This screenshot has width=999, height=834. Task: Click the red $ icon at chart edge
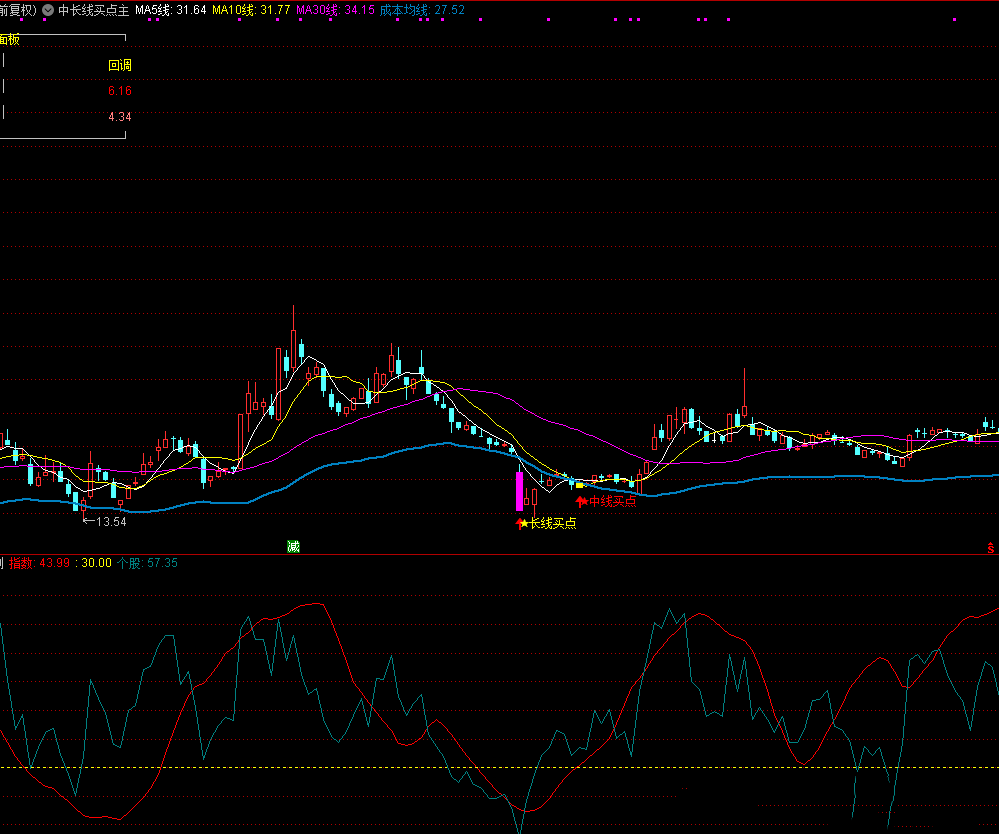point(990,547)
